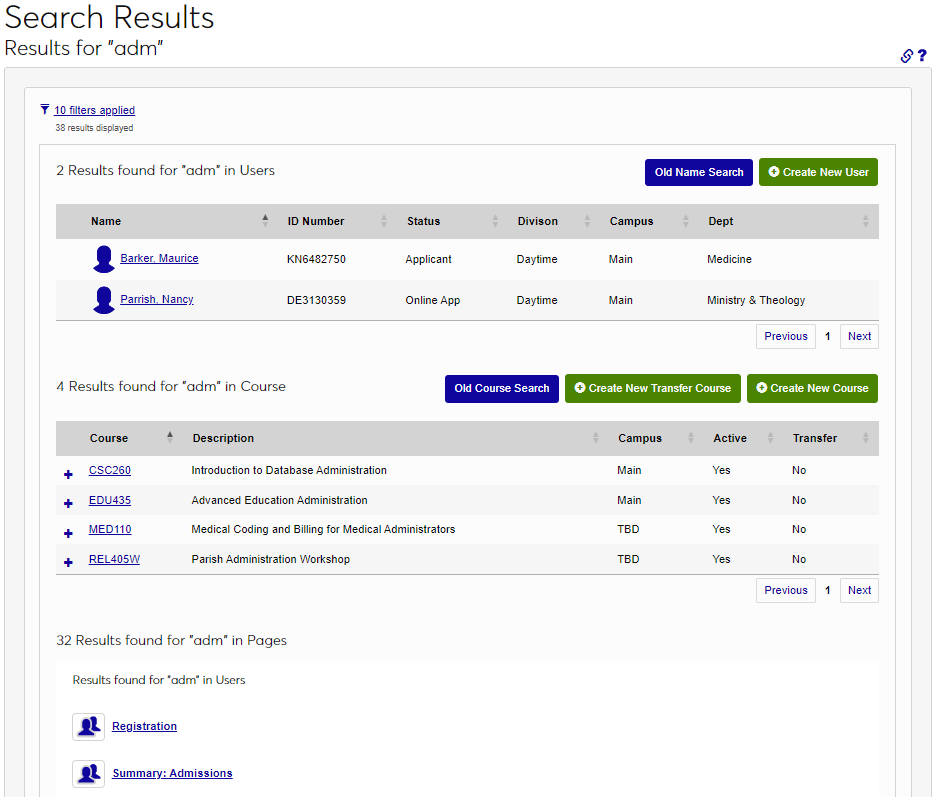Click the Registration page group icon
Screen dimensions: 936x797
click(88, 726)
